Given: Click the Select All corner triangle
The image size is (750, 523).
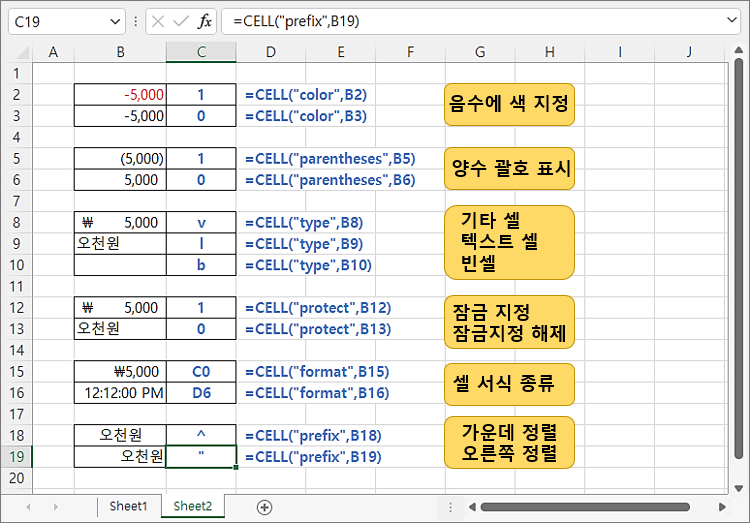Looking at the screenshot, I should click(x=22, y=52).
